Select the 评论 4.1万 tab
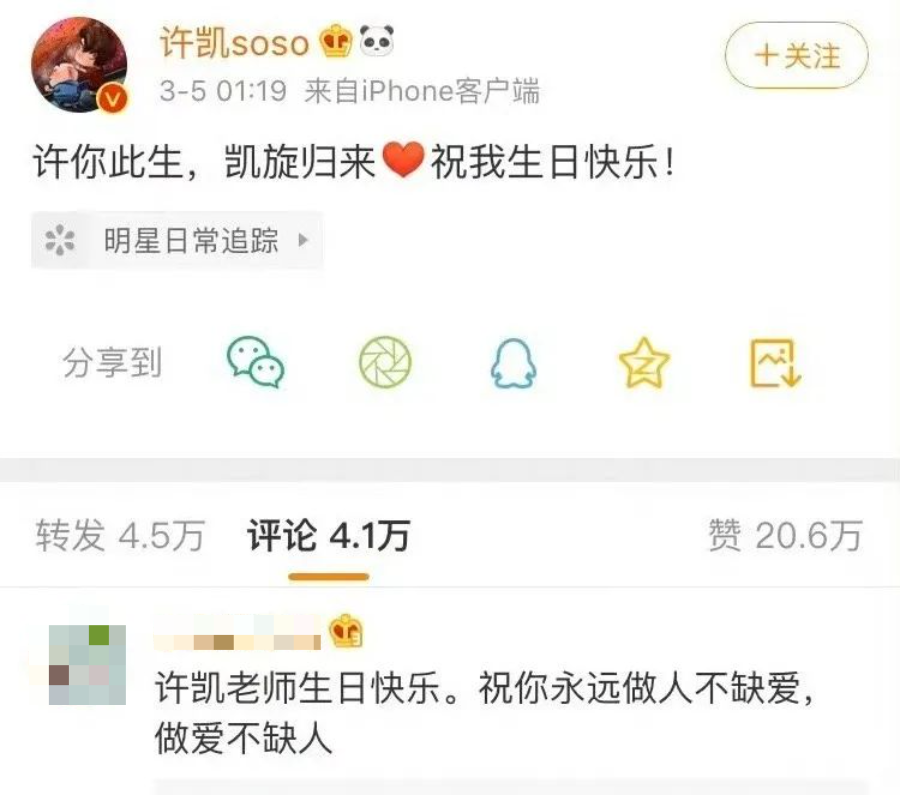Screen dimensions: 900x795 point(328,536)
